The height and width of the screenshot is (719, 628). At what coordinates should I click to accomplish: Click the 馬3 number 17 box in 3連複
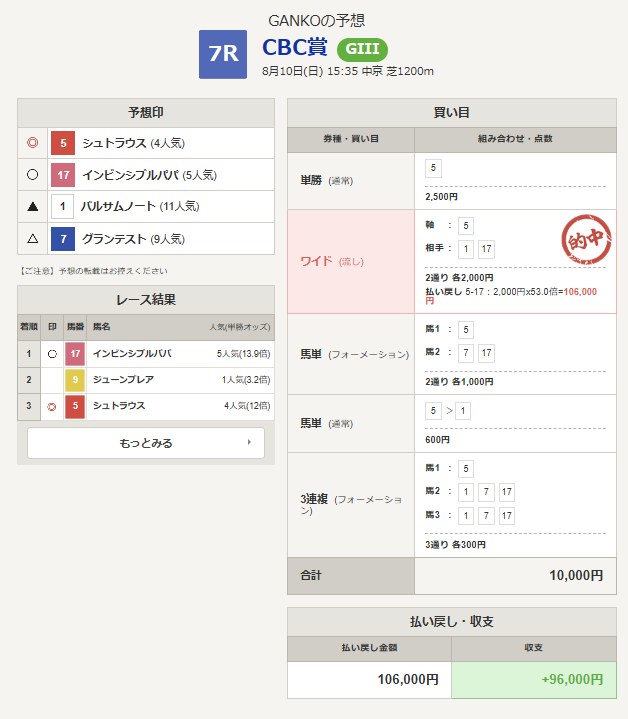pyautogui.click(x=507, y=516)
